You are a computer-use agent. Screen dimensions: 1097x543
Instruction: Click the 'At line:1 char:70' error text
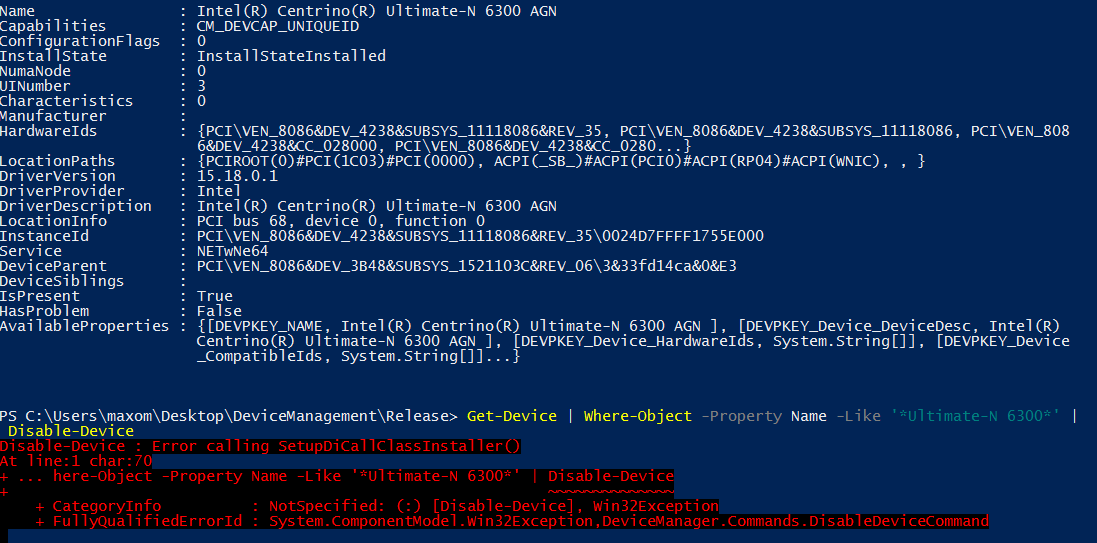point(76,461)
